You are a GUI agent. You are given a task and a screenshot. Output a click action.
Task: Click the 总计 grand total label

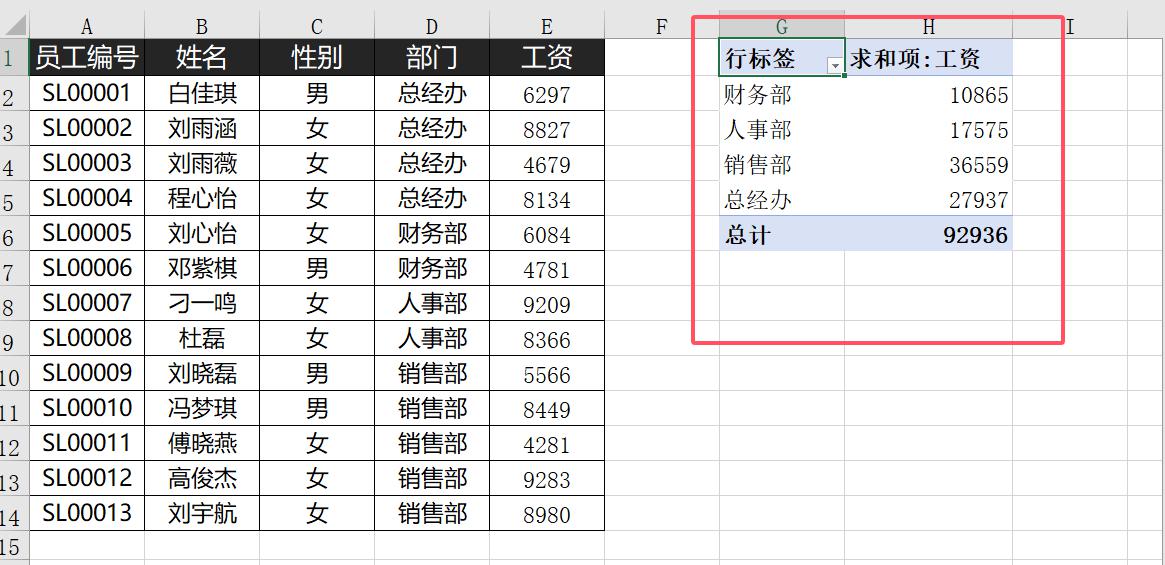[782, 234]
